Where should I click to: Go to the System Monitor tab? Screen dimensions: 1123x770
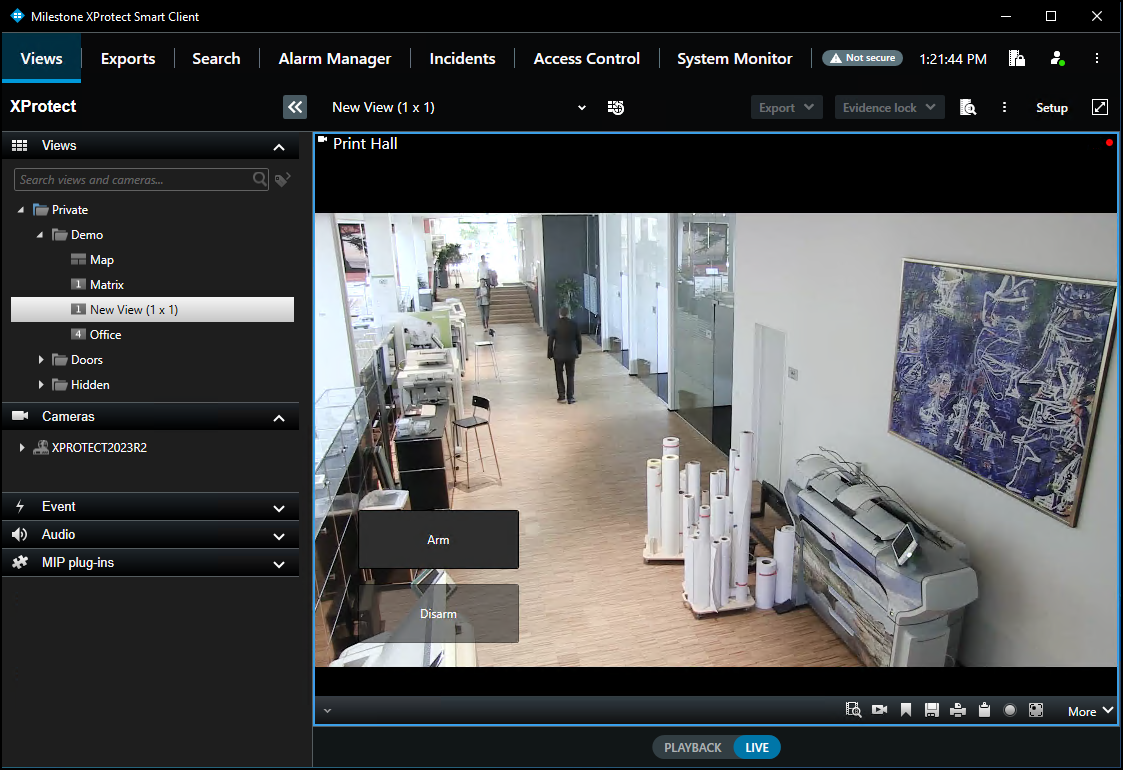(734, 59)
